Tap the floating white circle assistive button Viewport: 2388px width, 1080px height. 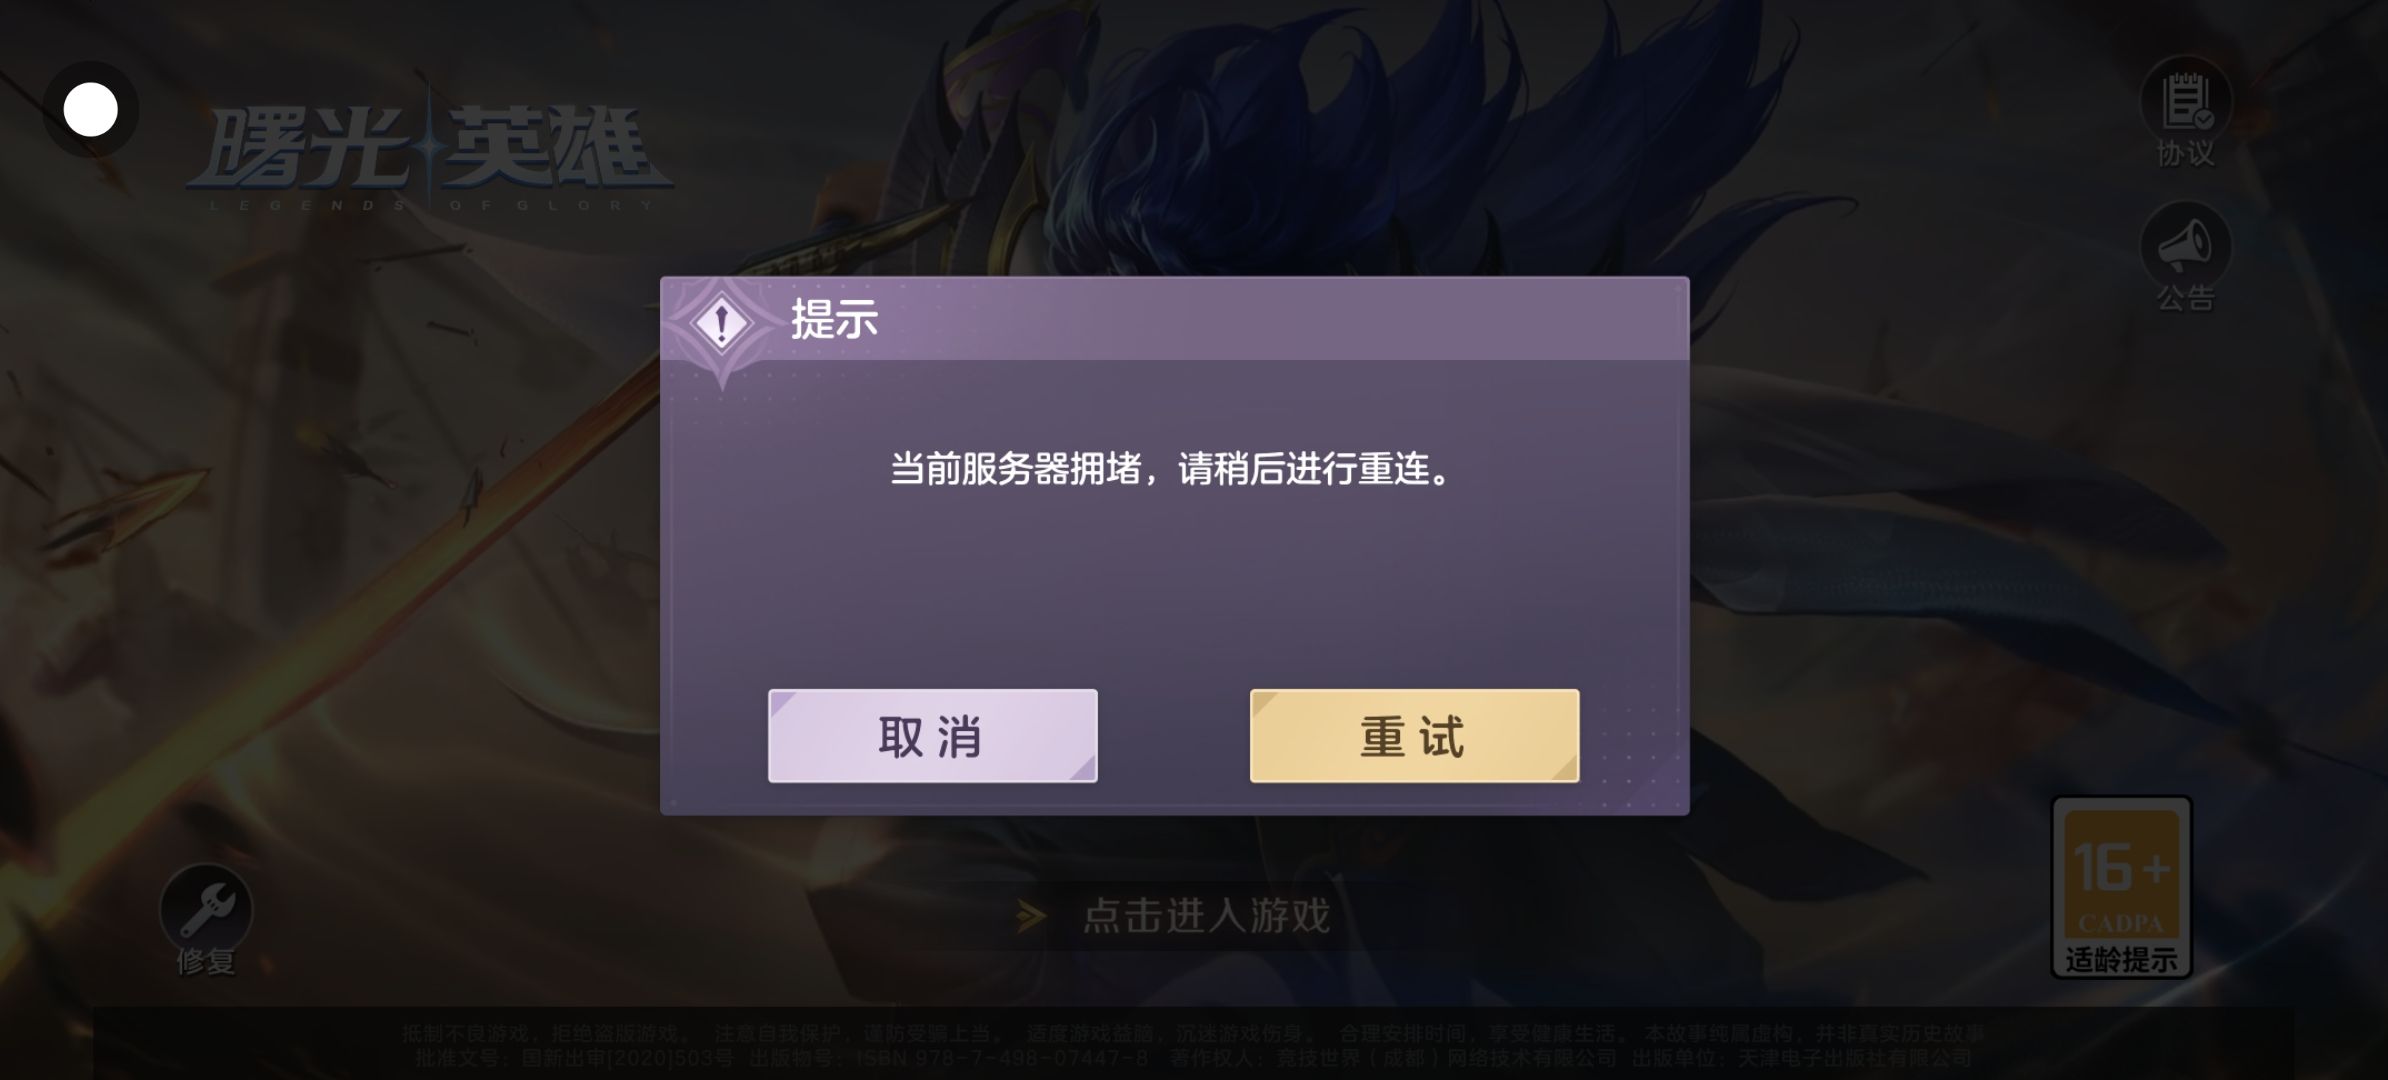tap(90, 109)
